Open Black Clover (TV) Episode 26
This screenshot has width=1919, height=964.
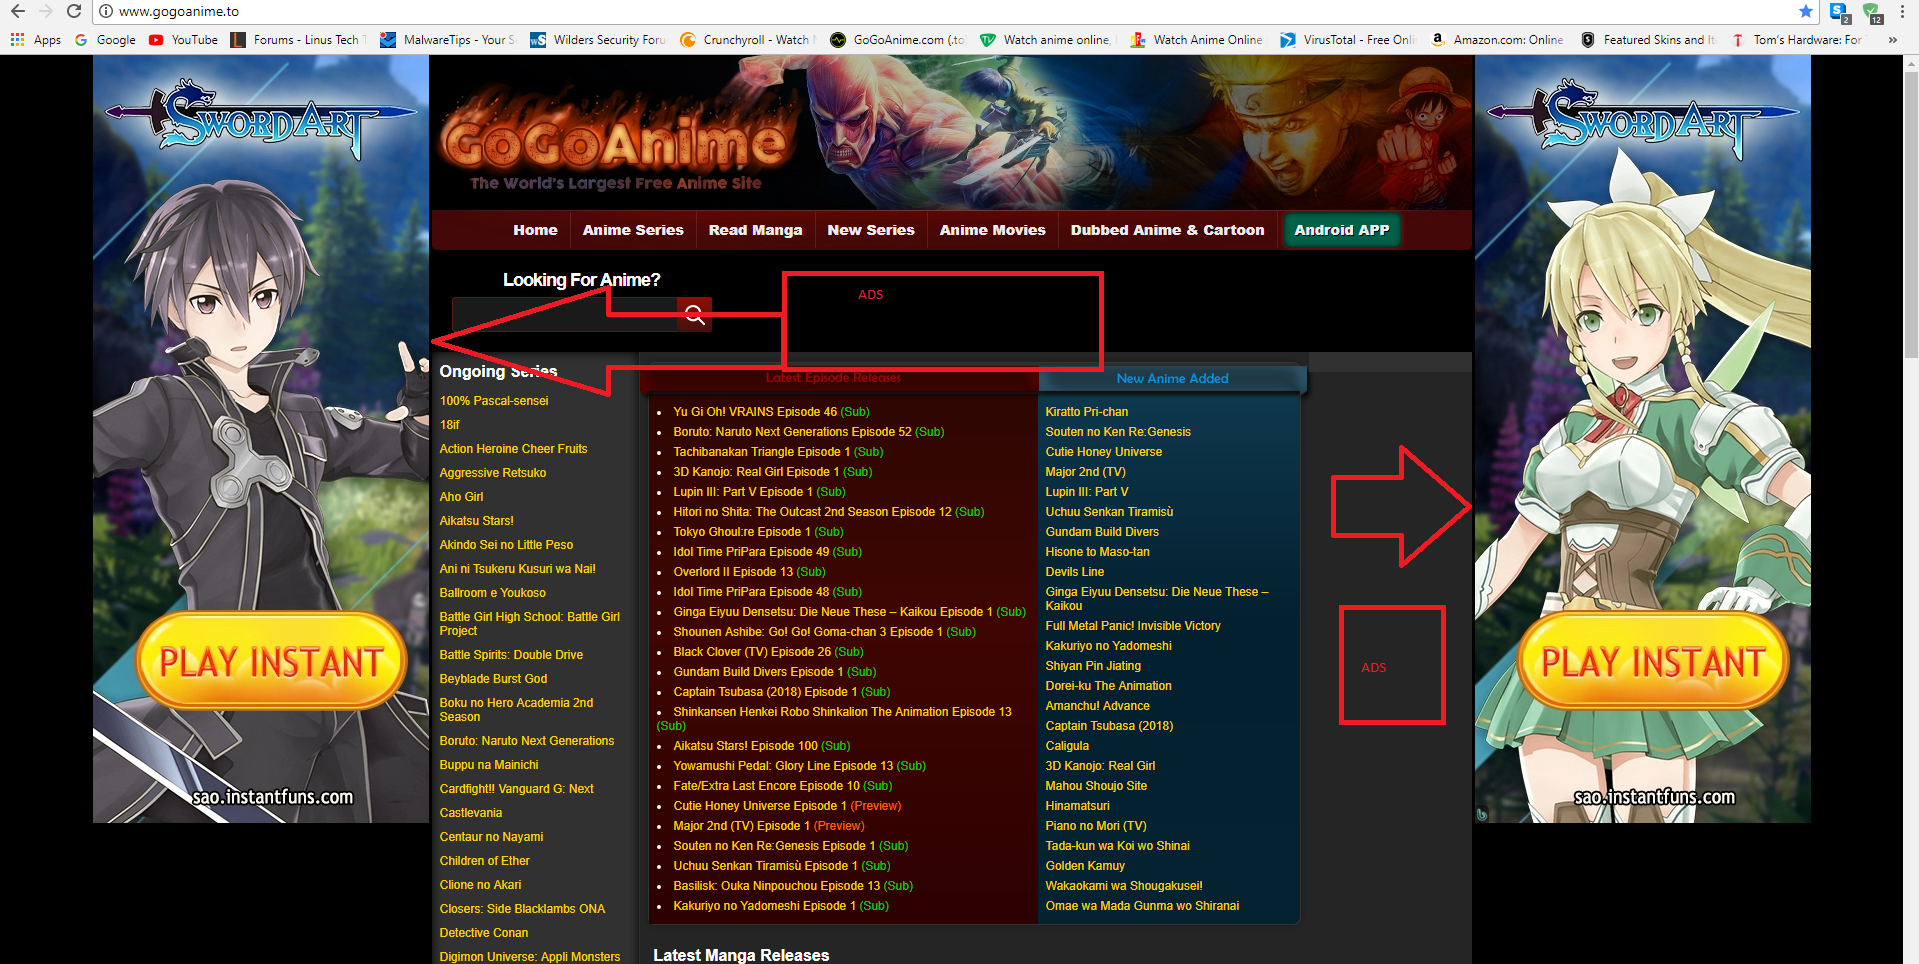(x=752, y=652)
